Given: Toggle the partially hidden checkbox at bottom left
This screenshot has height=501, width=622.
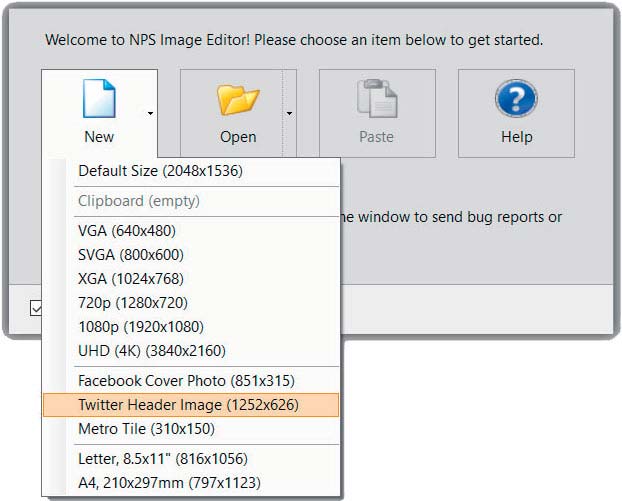Looking at the screenshot, I should [36, 308].
